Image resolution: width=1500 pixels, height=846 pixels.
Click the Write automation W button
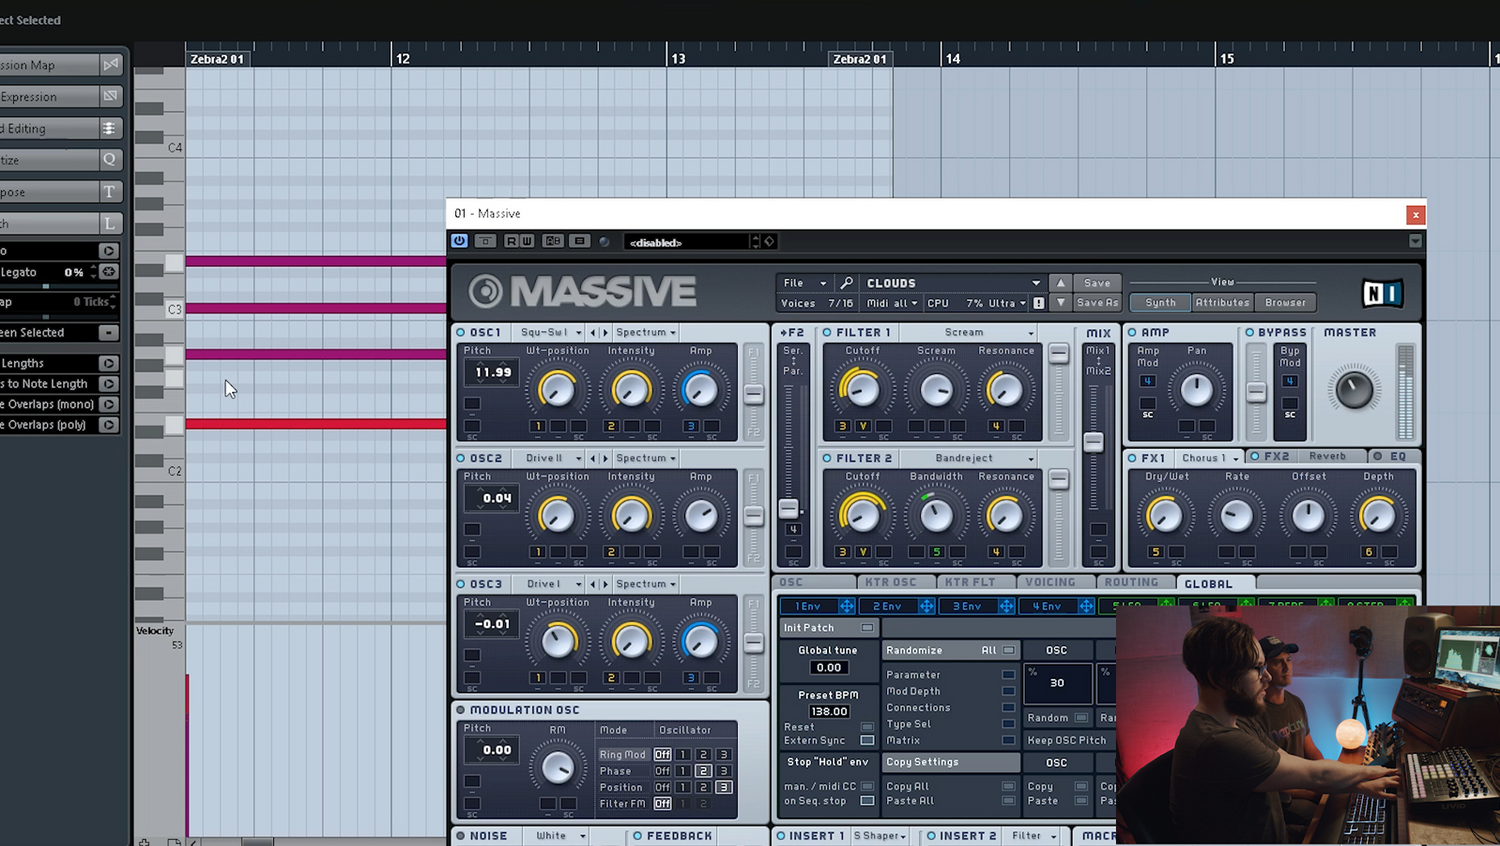[526, 241]
